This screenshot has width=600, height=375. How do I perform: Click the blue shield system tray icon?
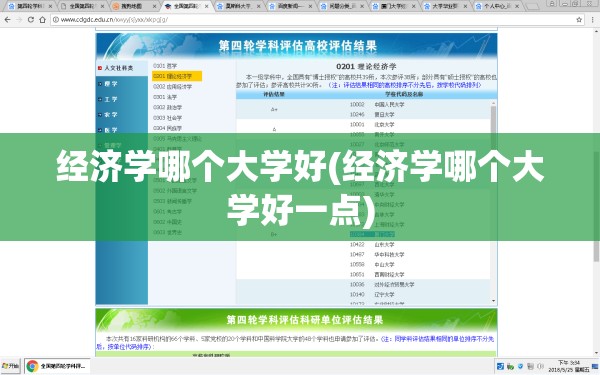(520, 367)
